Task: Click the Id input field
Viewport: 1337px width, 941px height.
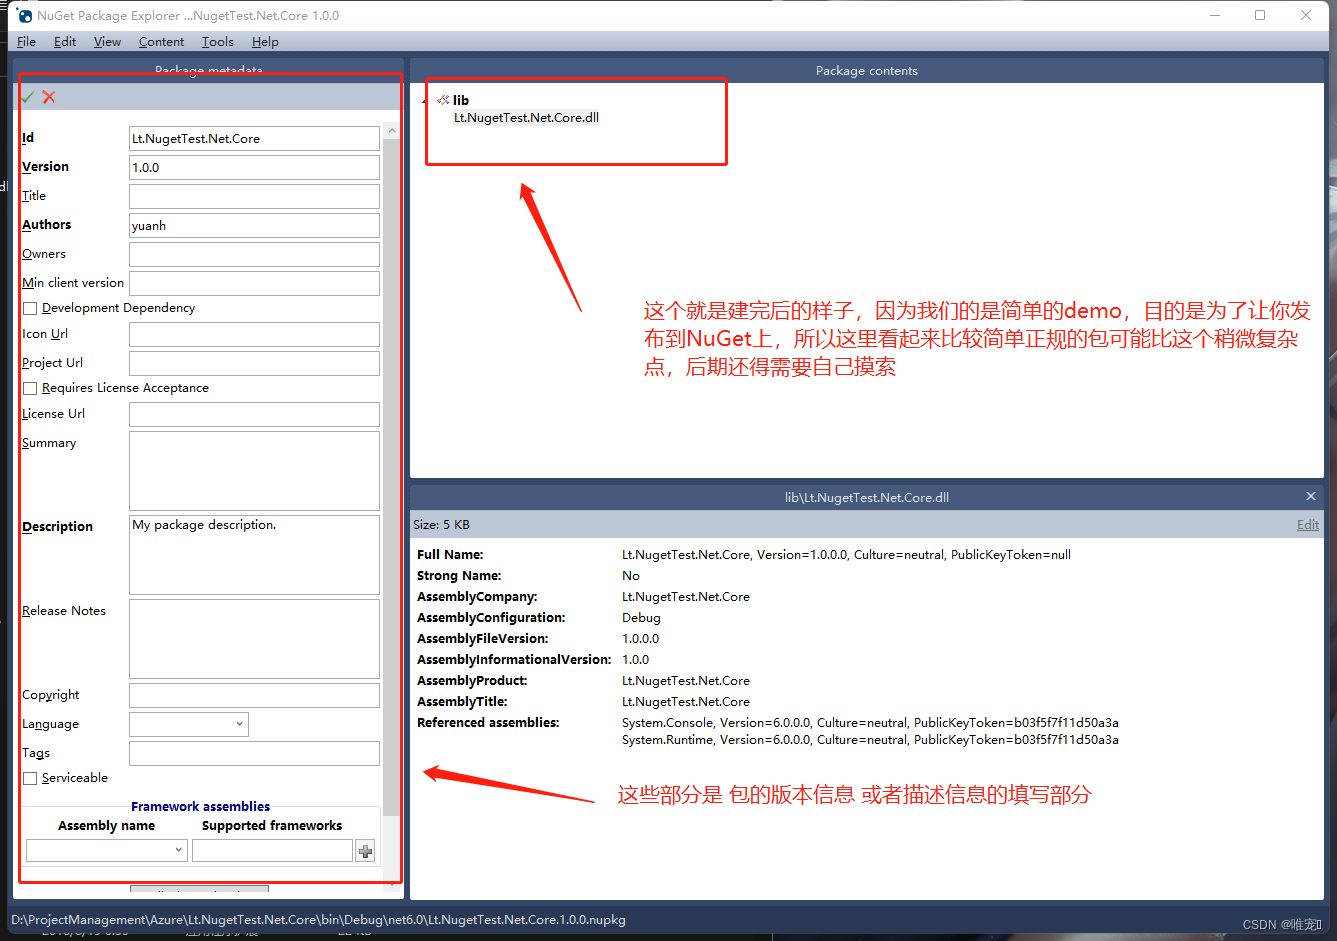Action: click(254, 138)
